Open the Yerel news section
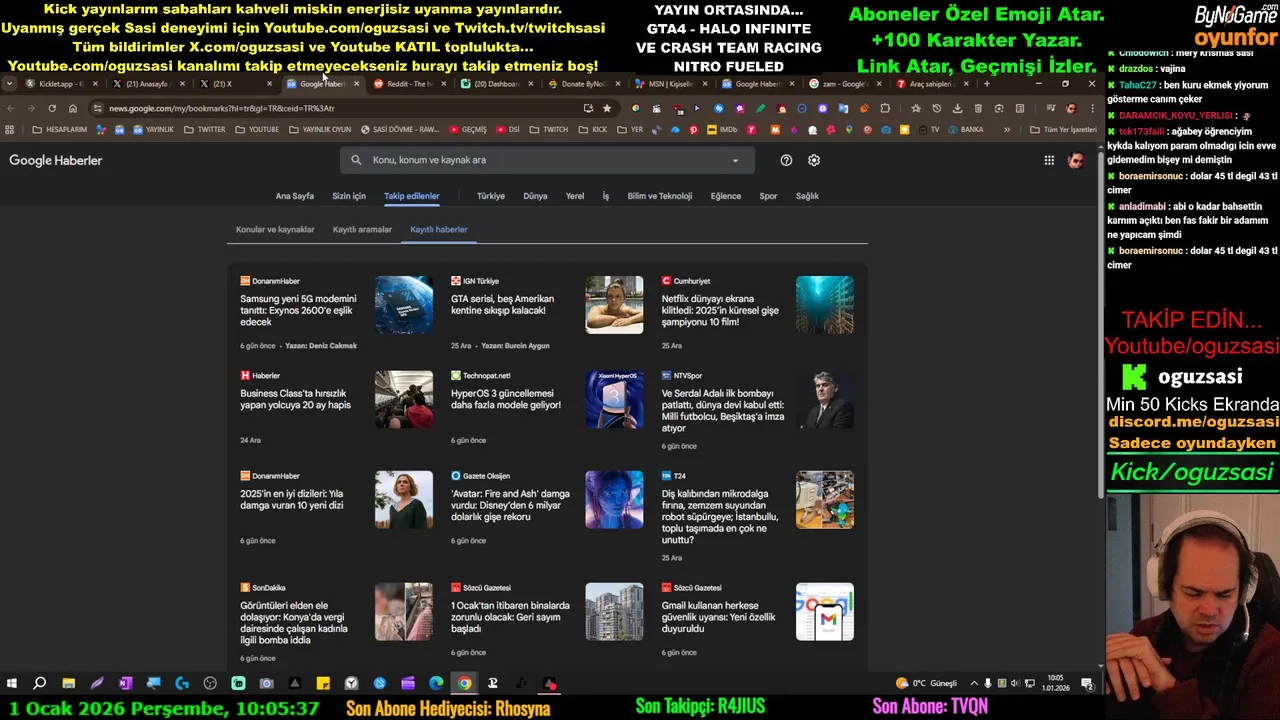The height and width of the screenshot is (720, 1280). [575, 196]
